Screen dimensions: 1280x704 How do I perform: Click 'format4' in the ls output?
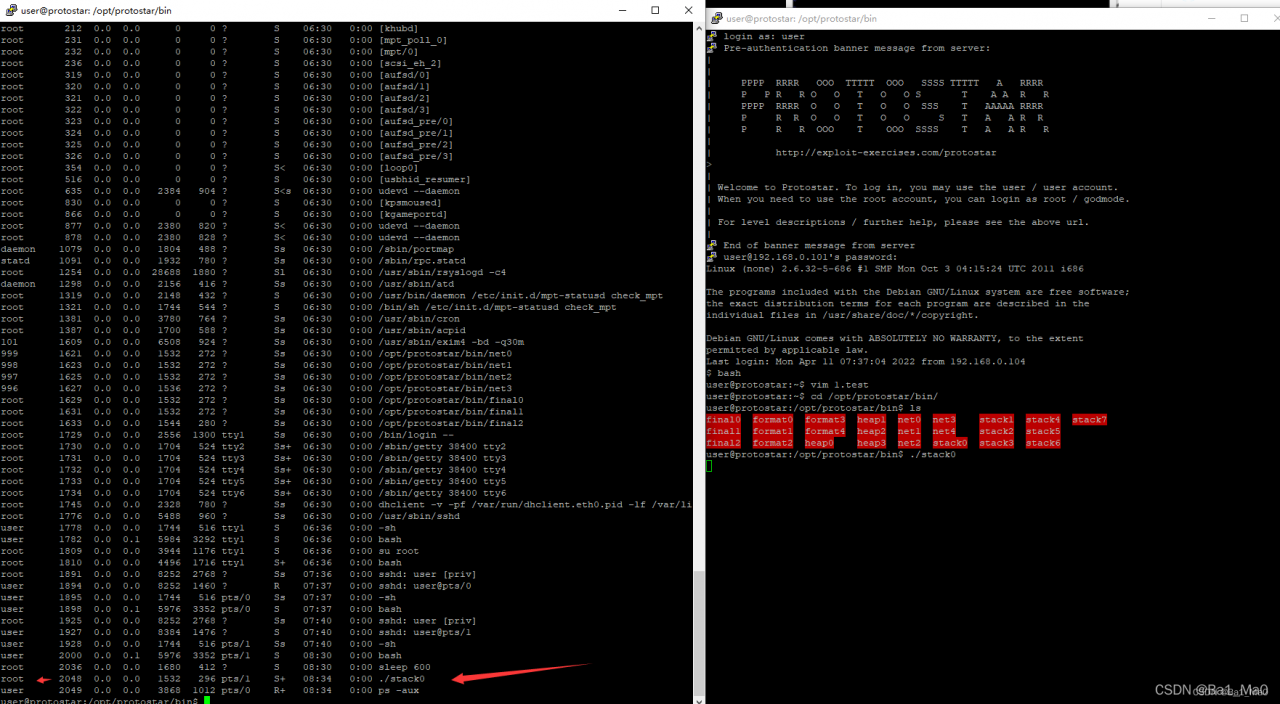pyautogui.click(x=825, y=431)
